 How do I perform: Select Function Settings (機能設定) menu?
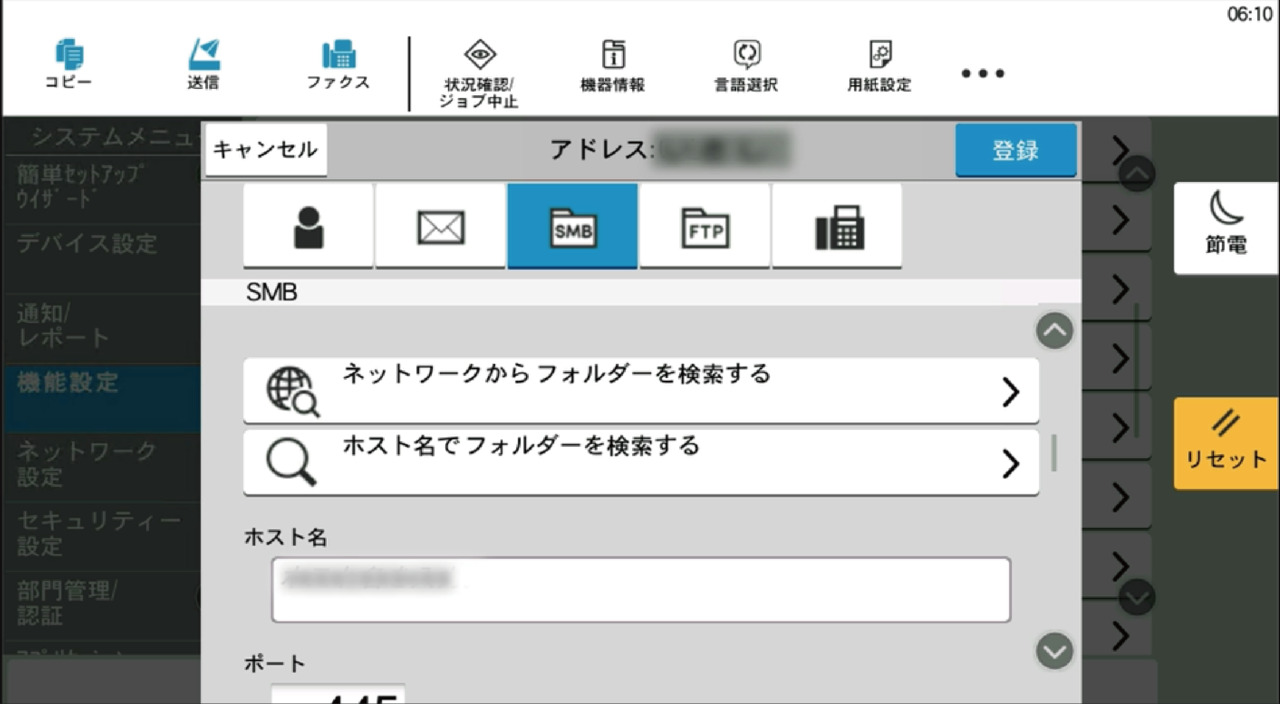[100, 397]
